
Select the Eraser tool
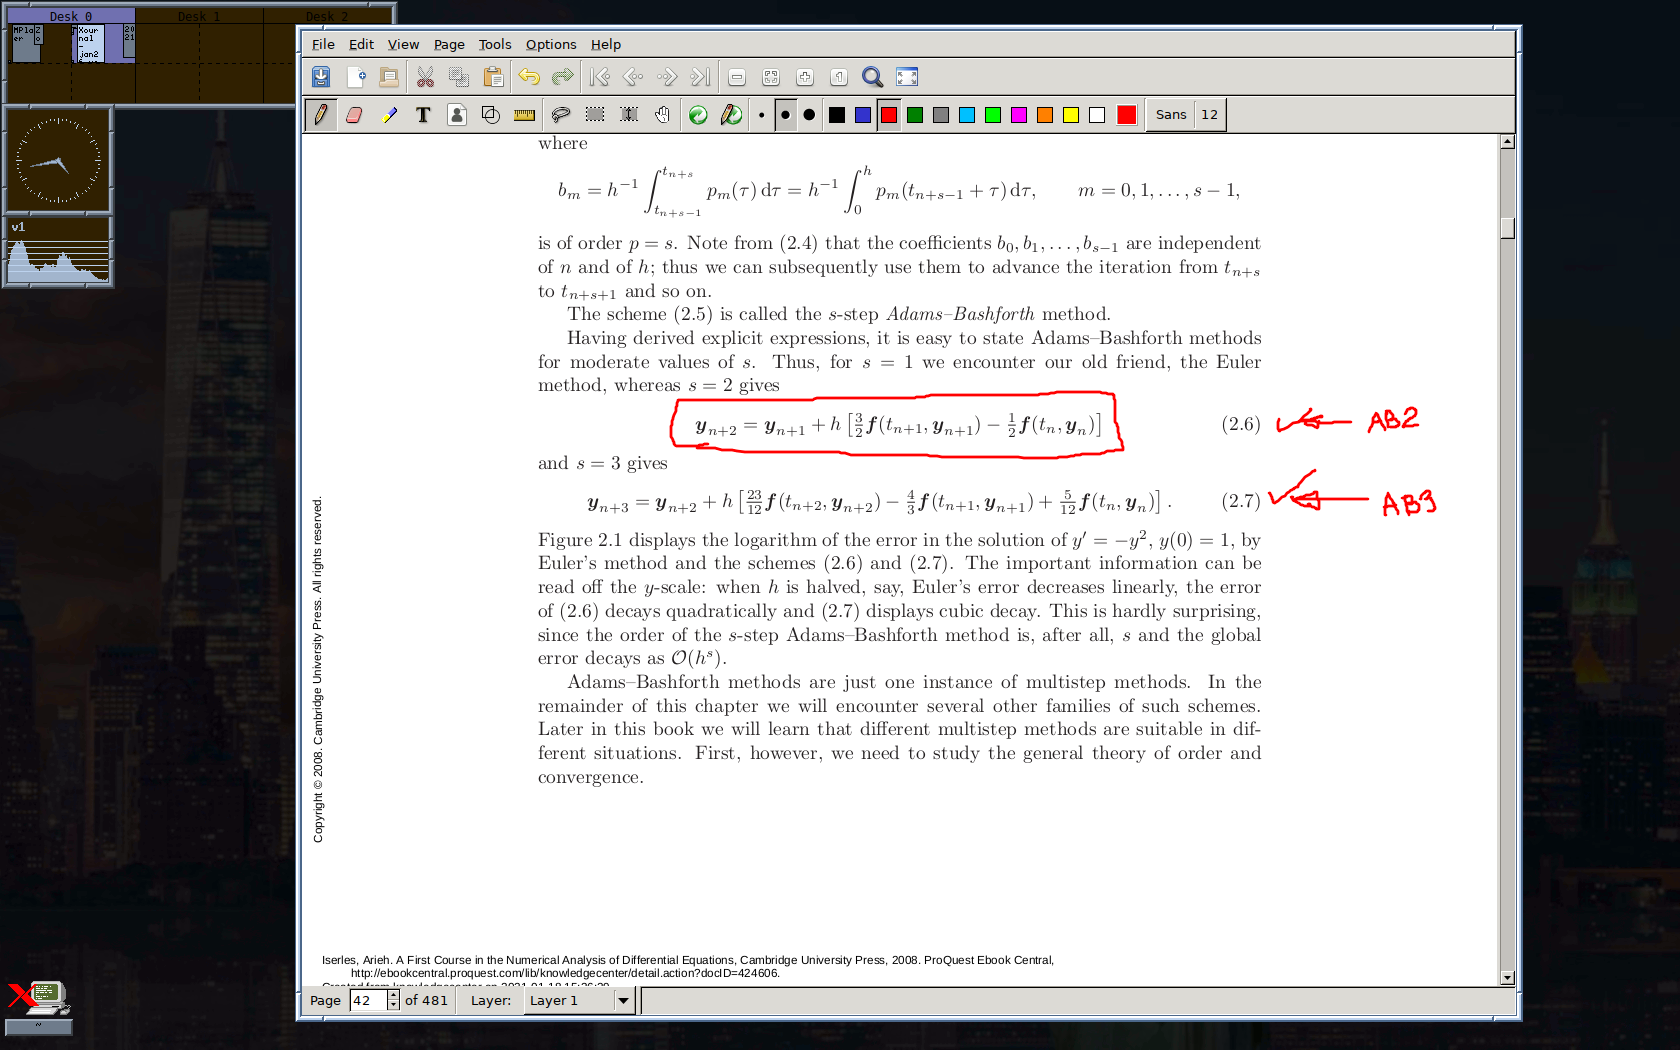tap(354, 115)
